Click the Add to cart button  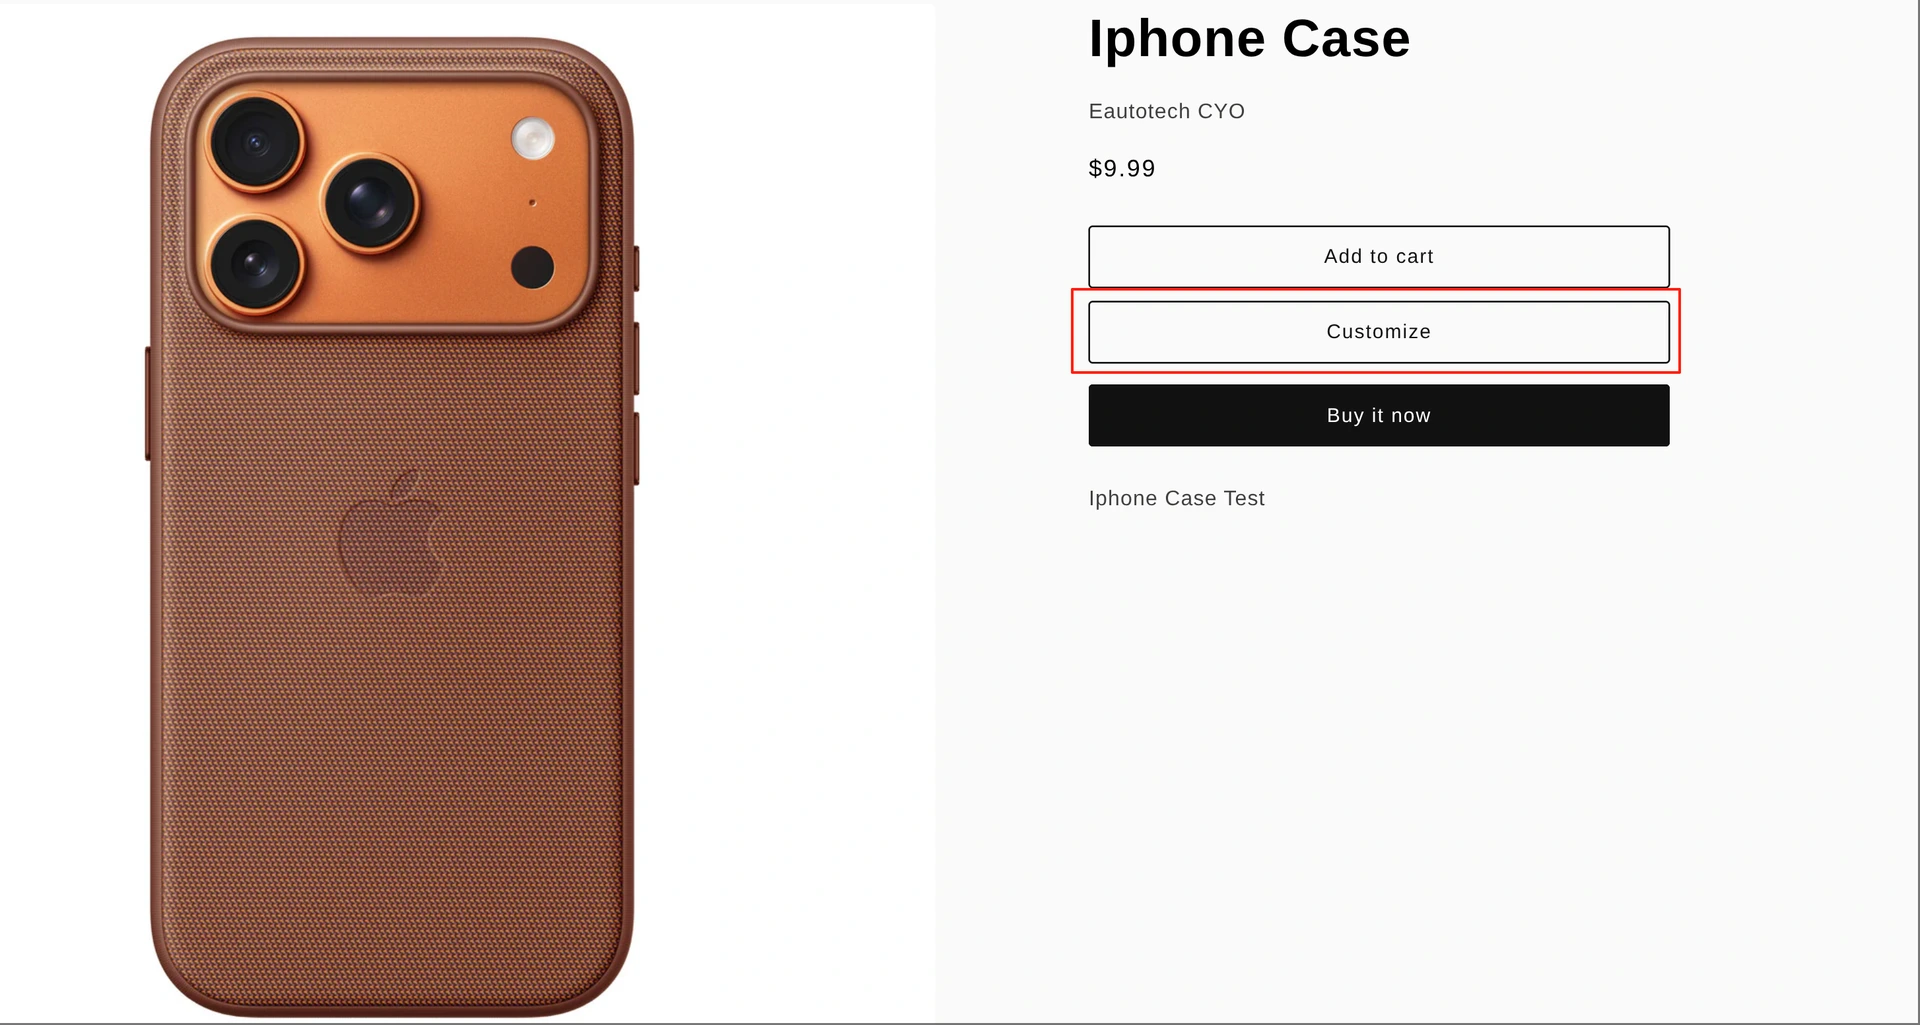coord(1378,256)
